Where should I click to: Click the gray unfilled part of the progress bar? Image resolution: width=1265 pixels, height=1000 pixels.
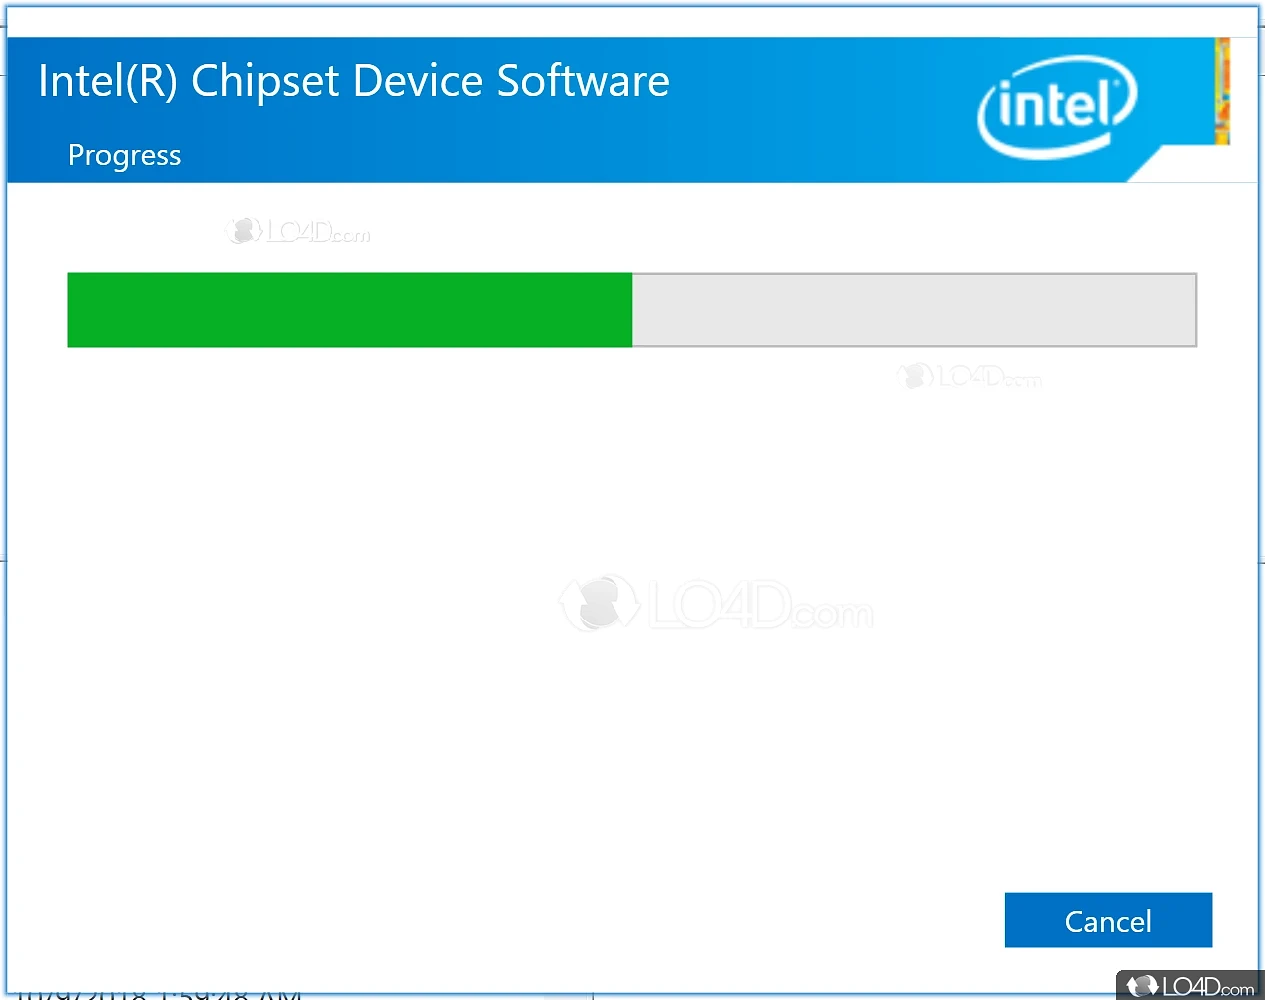[x=913, y=310]
